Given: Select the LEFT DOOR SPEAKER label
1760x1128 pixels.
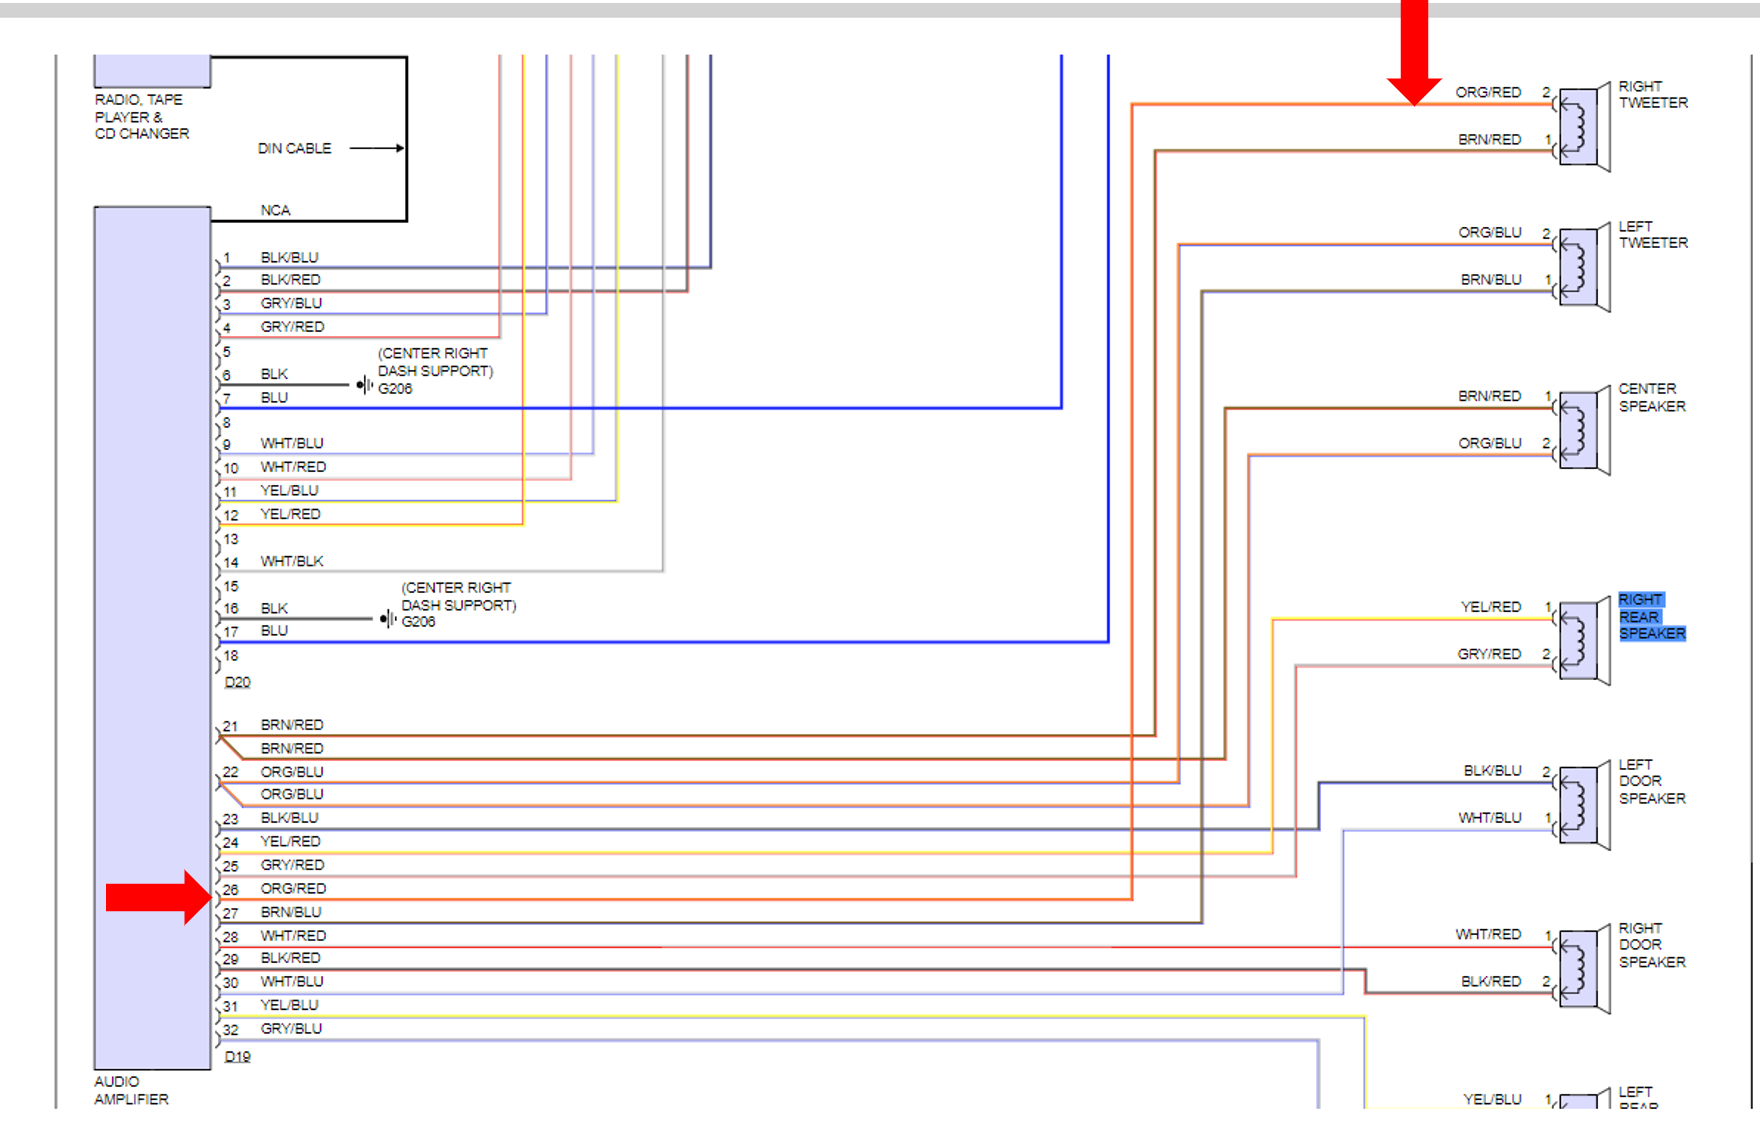Looking at the screenshot, I should click(1652, 782).
